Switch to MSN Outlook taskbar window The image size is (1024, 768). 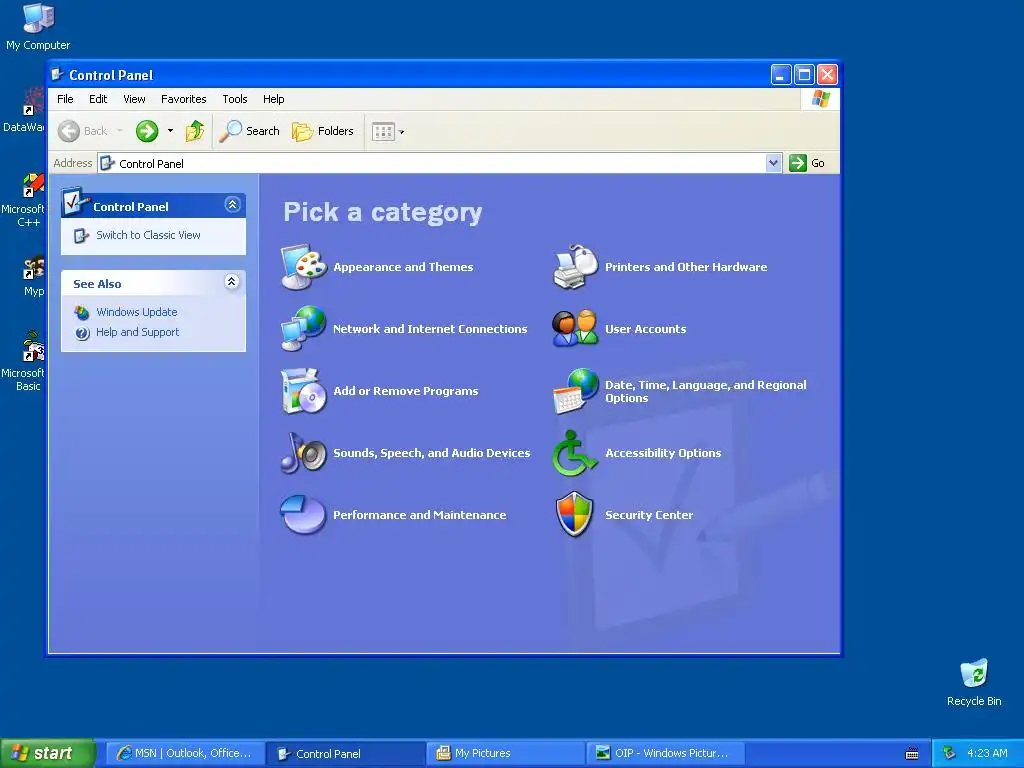tap(185, 753)
